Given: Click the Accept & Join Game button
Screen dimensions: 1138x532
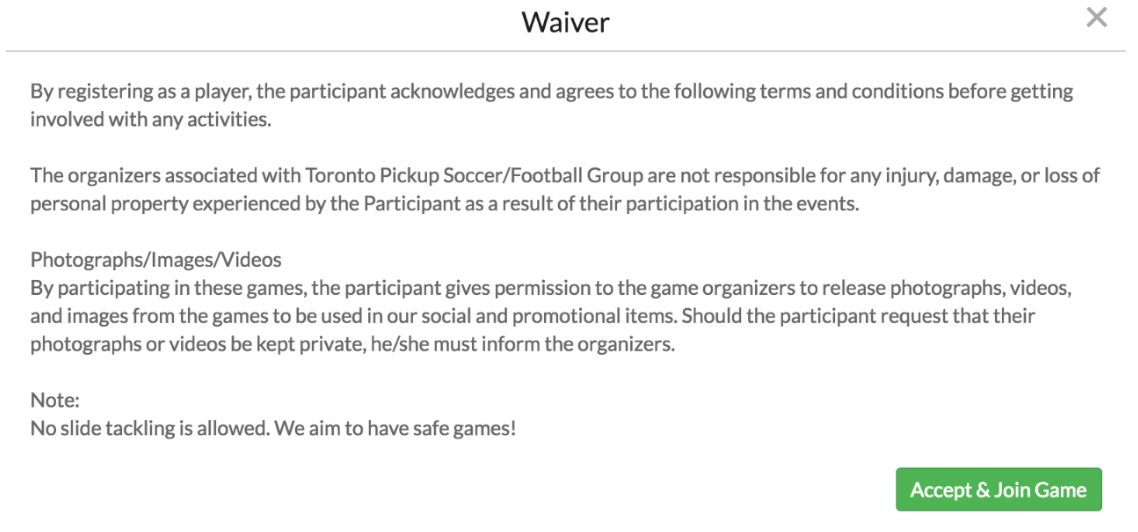Looking at the screenshot, I should pos(999,489).
